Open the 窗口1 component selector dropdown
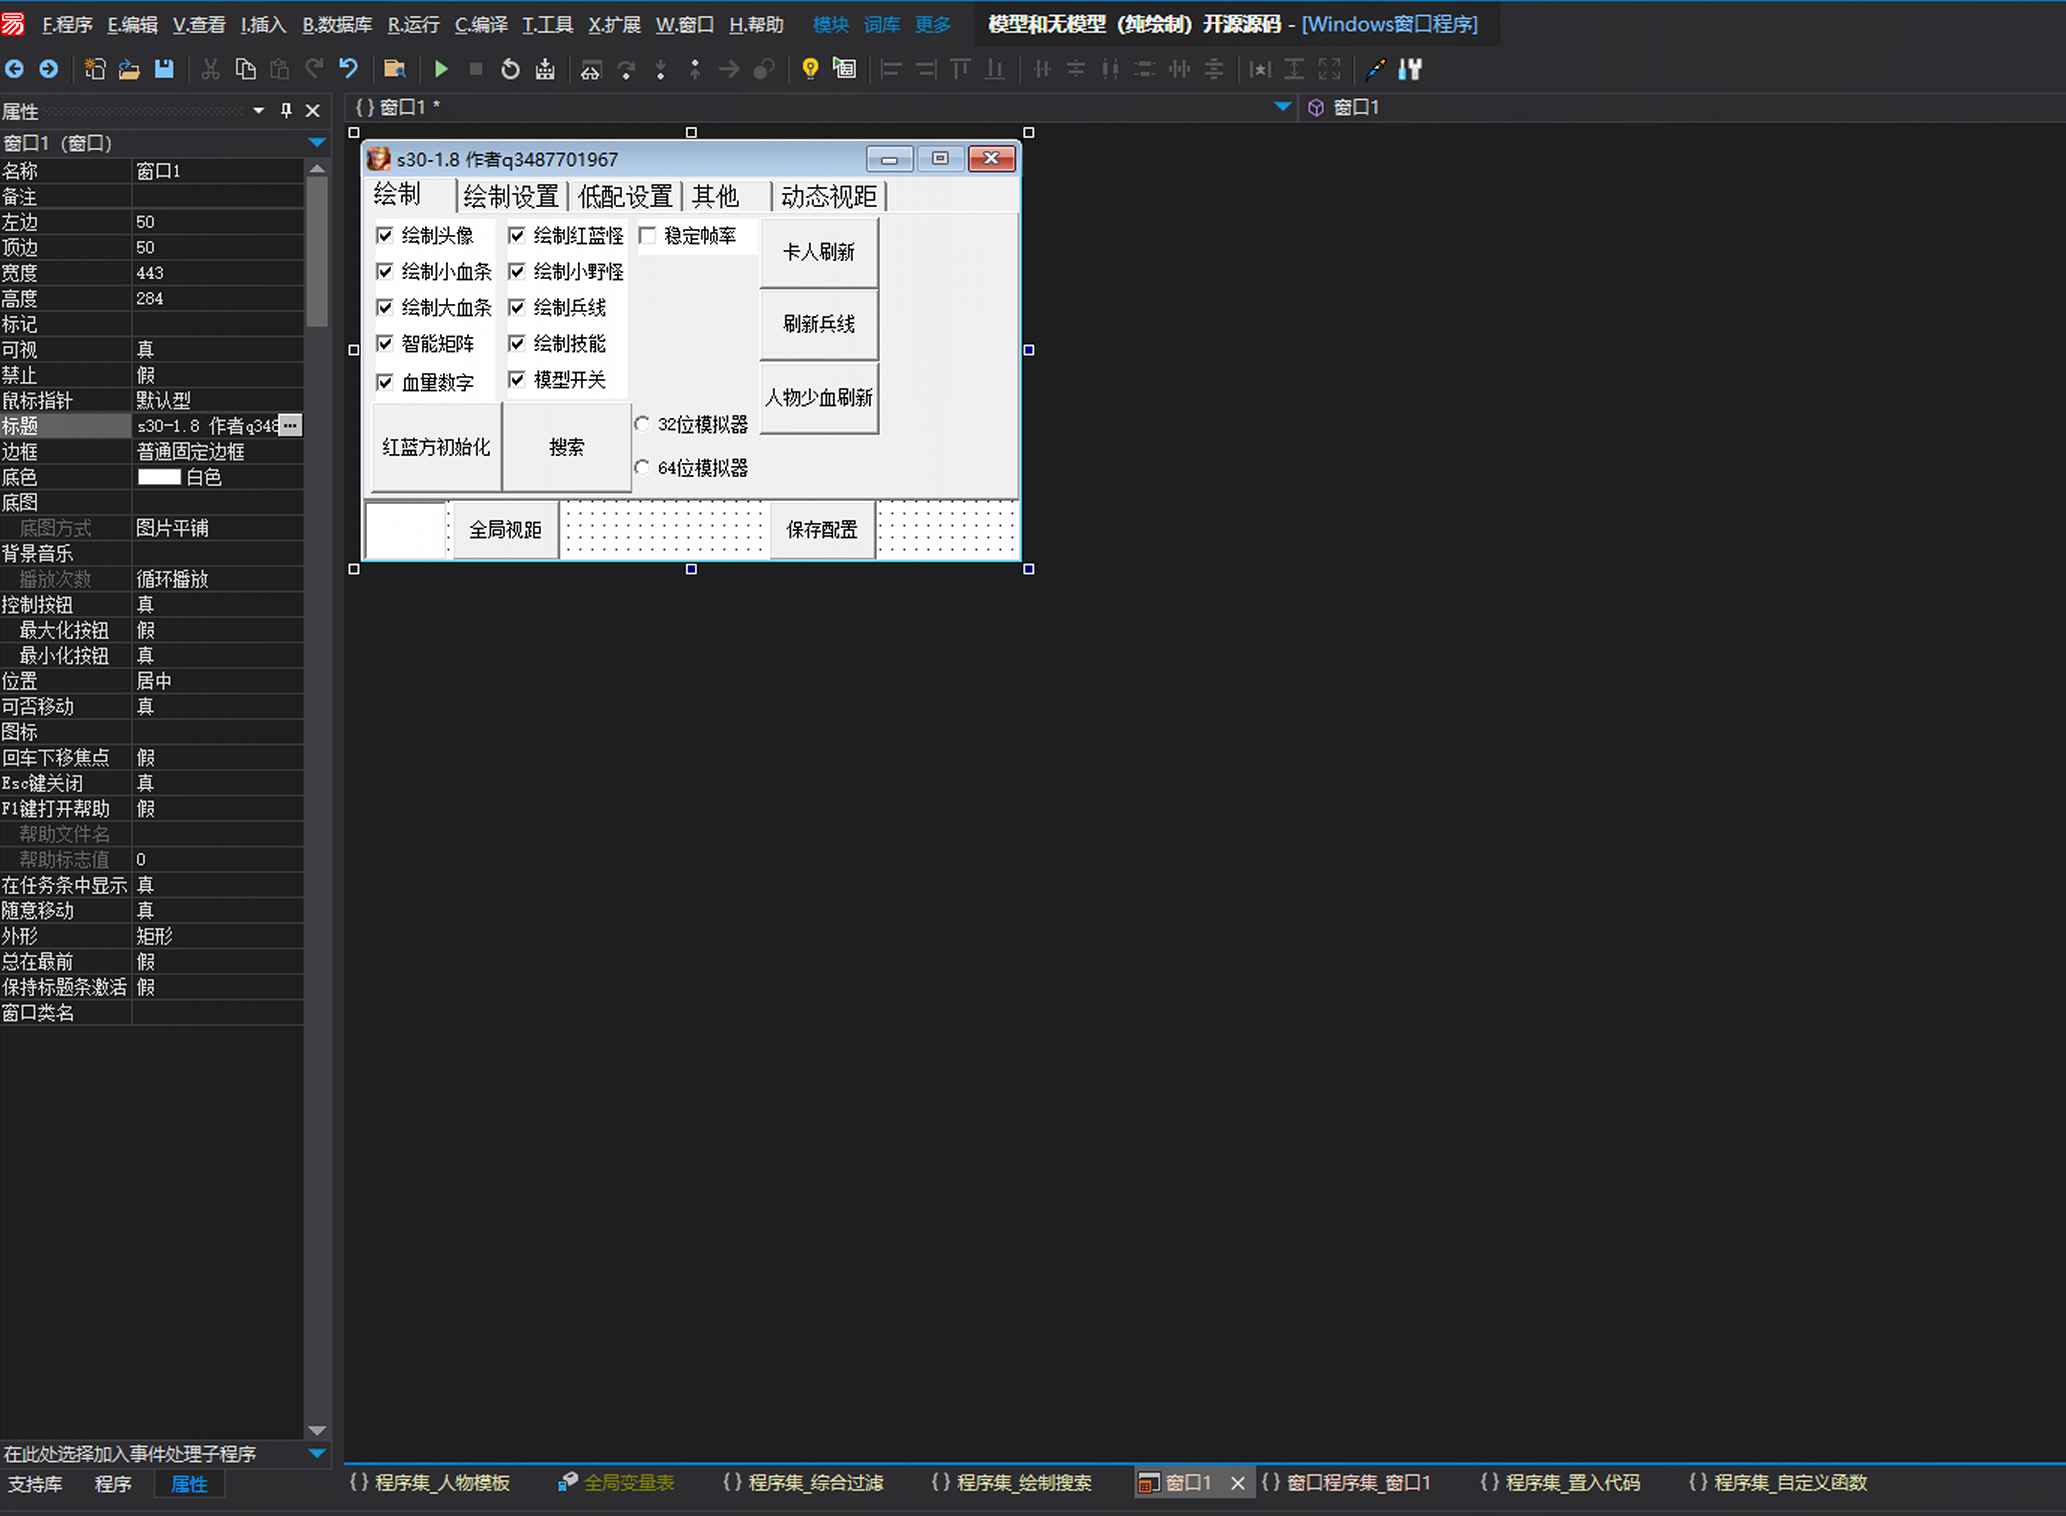 tap(317, 143)
